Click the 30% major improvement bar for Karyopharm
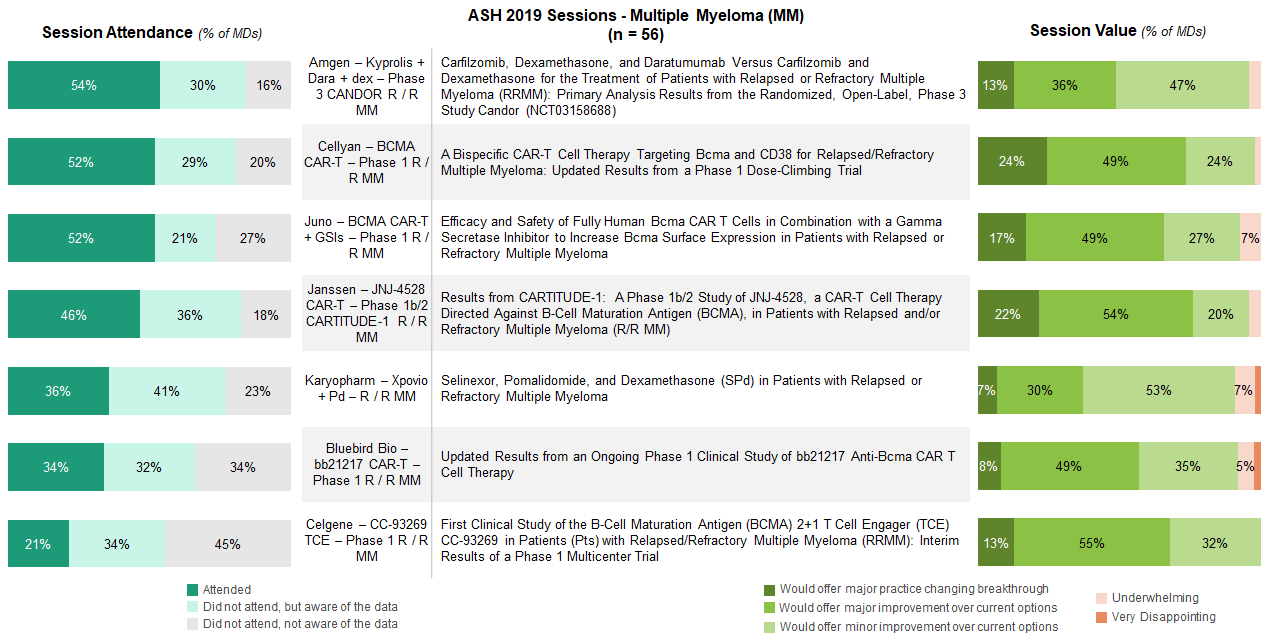The width and height of the screenshot is (1272, 641). (1040, 390)
